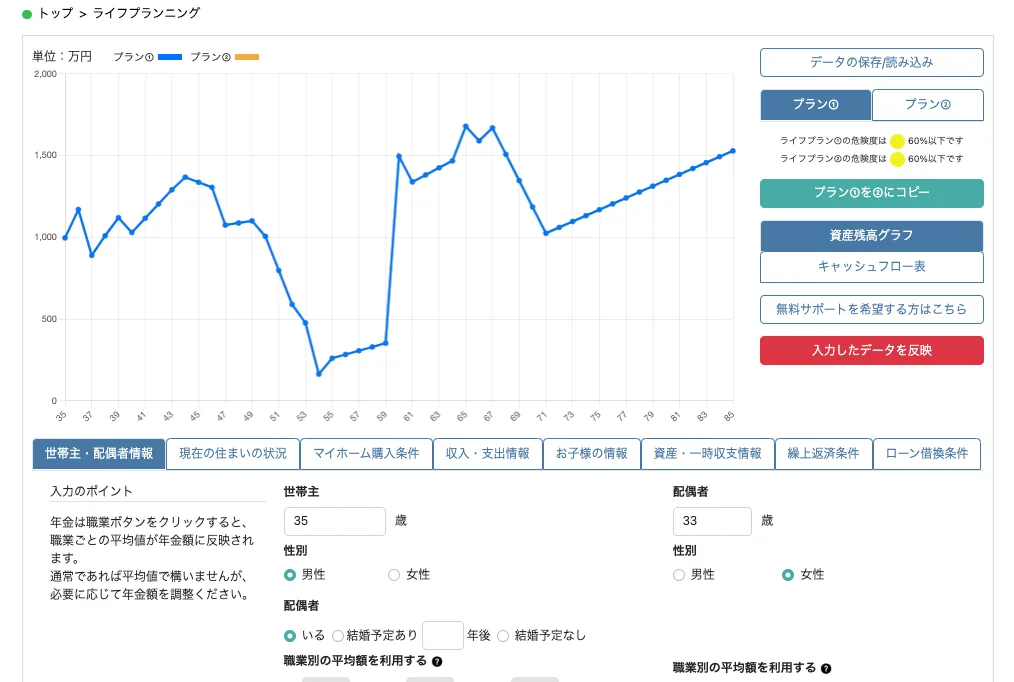Click データの保存/読み込み button
This screenshot has height=682, width=1014.
(x=872, y=63)
